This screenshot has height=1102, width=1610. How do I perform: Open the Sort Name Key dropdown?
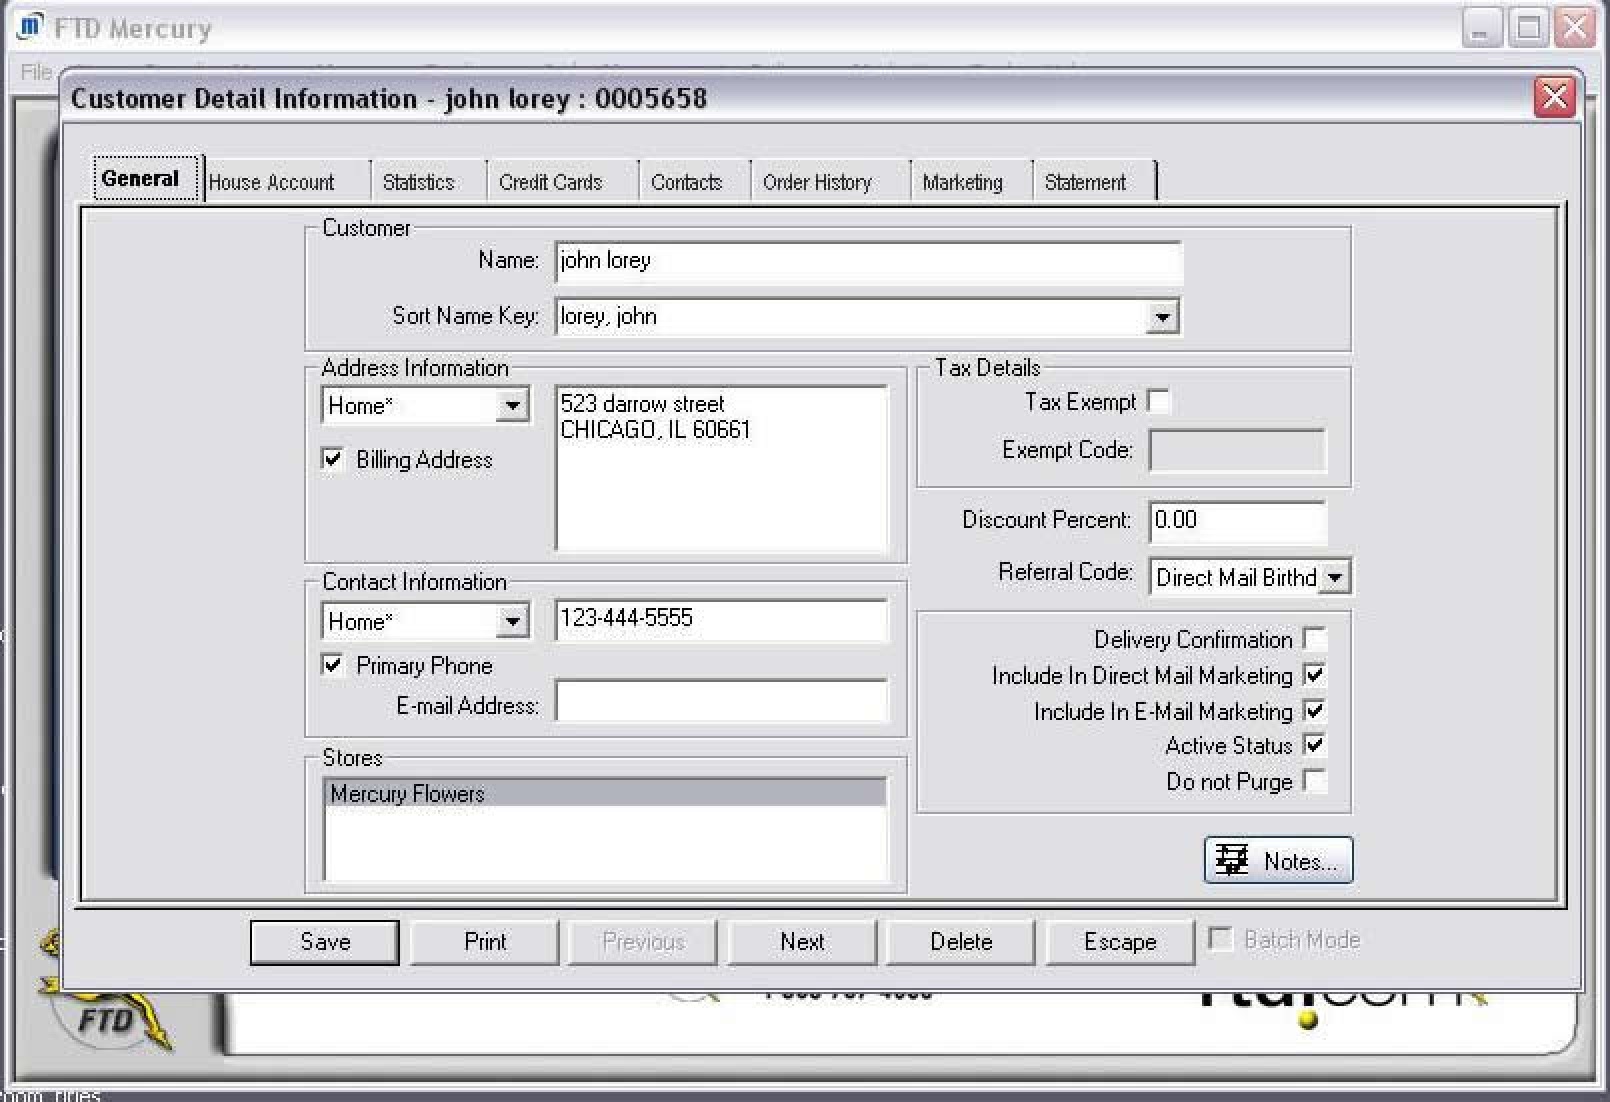click(x=1162, y=315)
